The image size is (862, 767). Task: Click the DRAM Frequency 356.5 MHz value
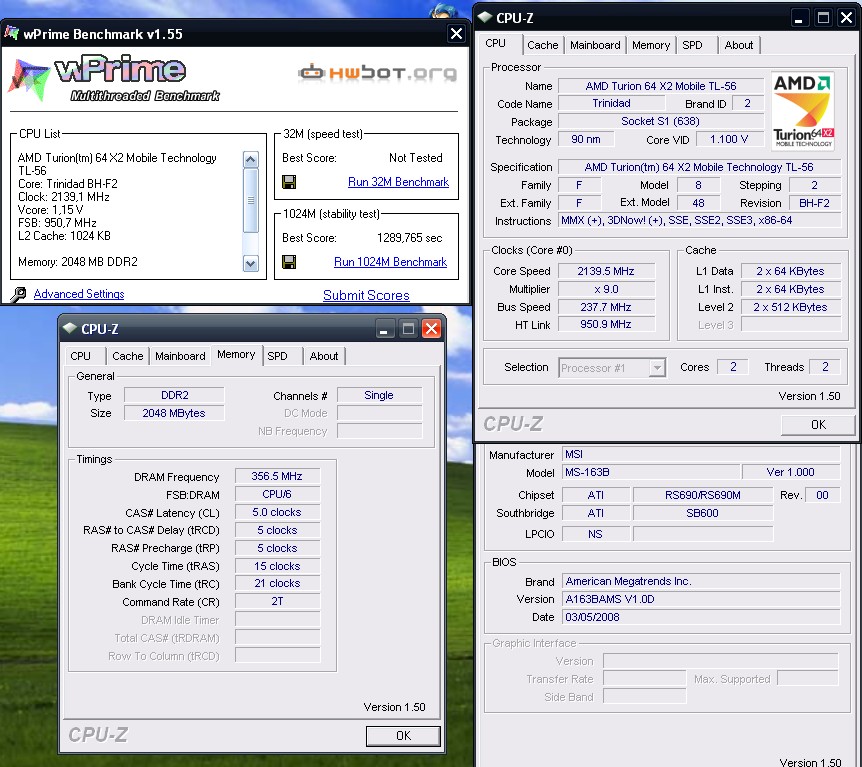pos(277,476)
